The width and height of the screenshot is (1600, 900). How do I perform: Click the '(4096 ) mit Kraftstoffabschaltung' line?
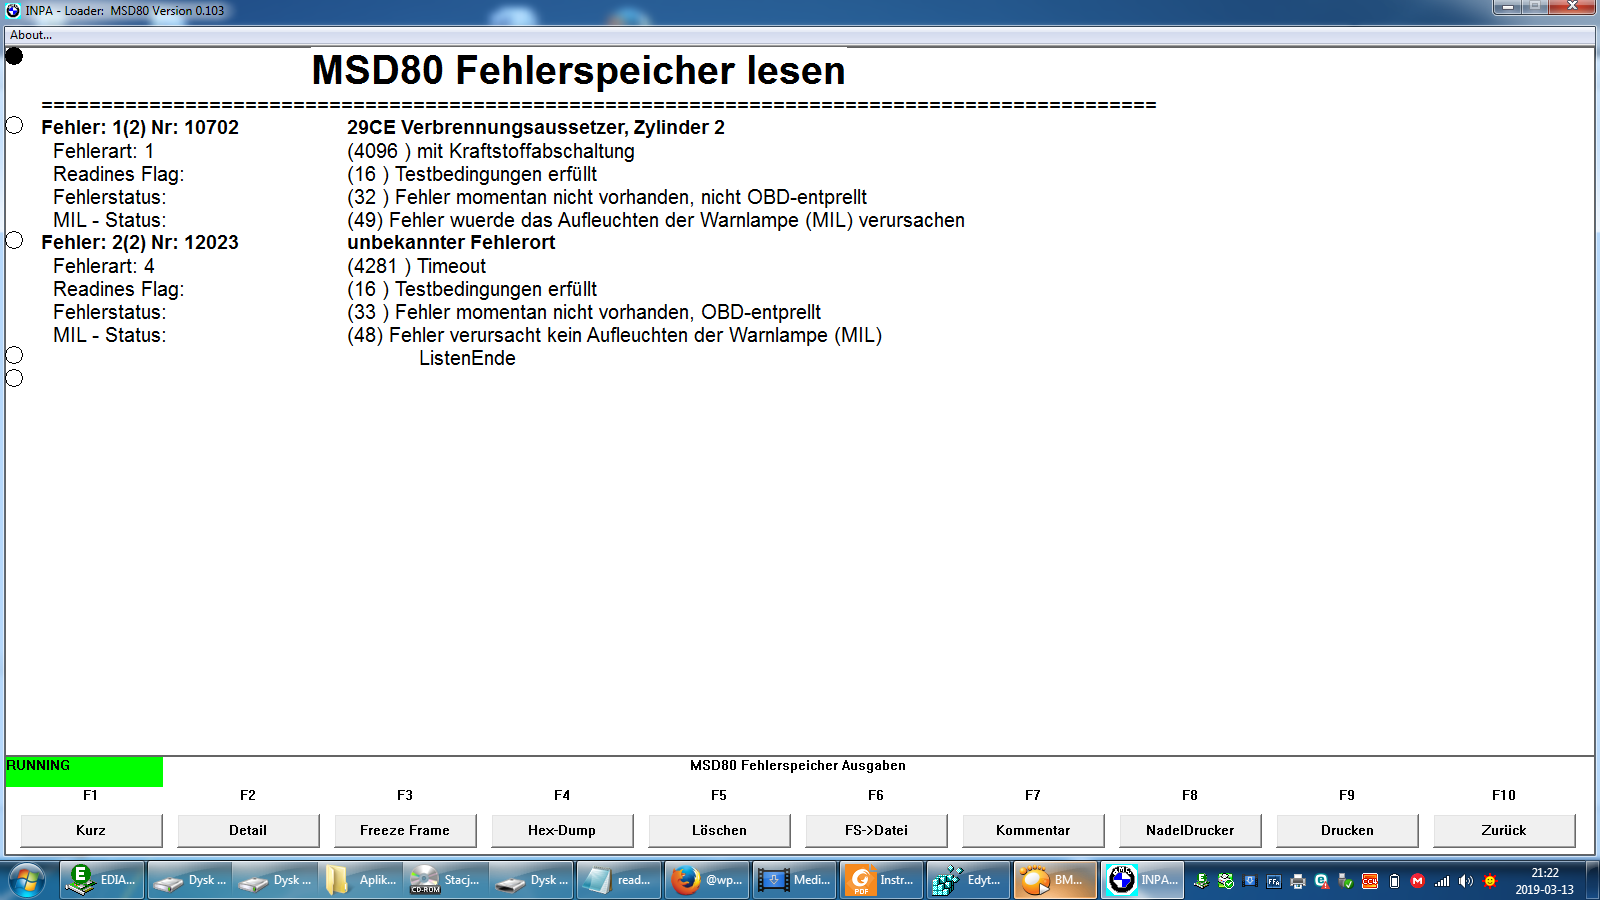[491, 151]
